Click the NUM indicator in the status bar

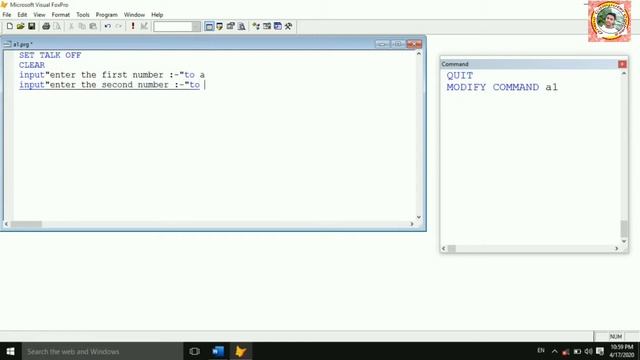616,337
